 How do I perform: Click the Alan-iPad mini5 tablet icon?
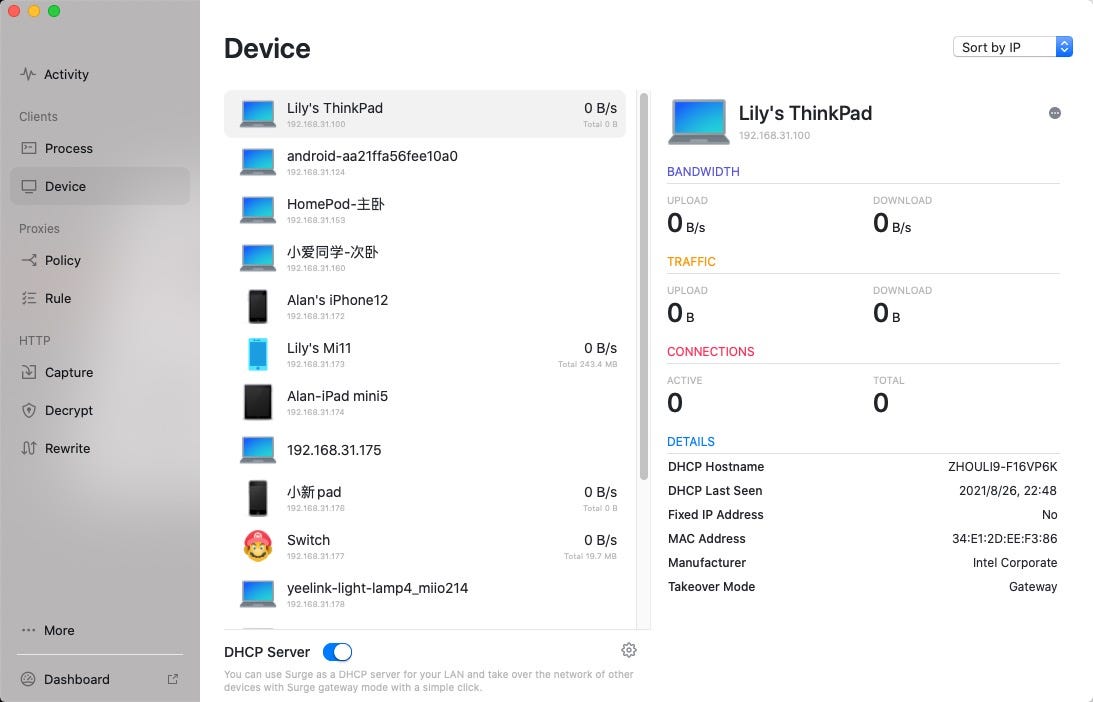point(258,402)
